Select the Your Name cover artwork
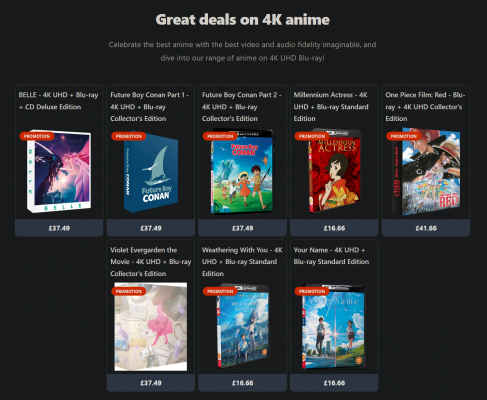The width and height of the screenshot is (487, 400). click(334, 327)
